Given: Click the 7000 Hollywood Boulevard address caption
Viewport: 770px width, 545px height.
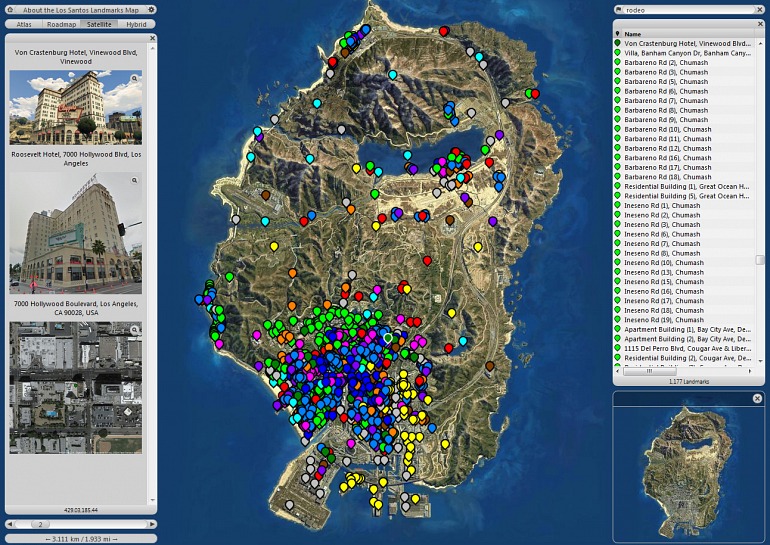Looking at the screenshot, I should [x=76, y=308].
